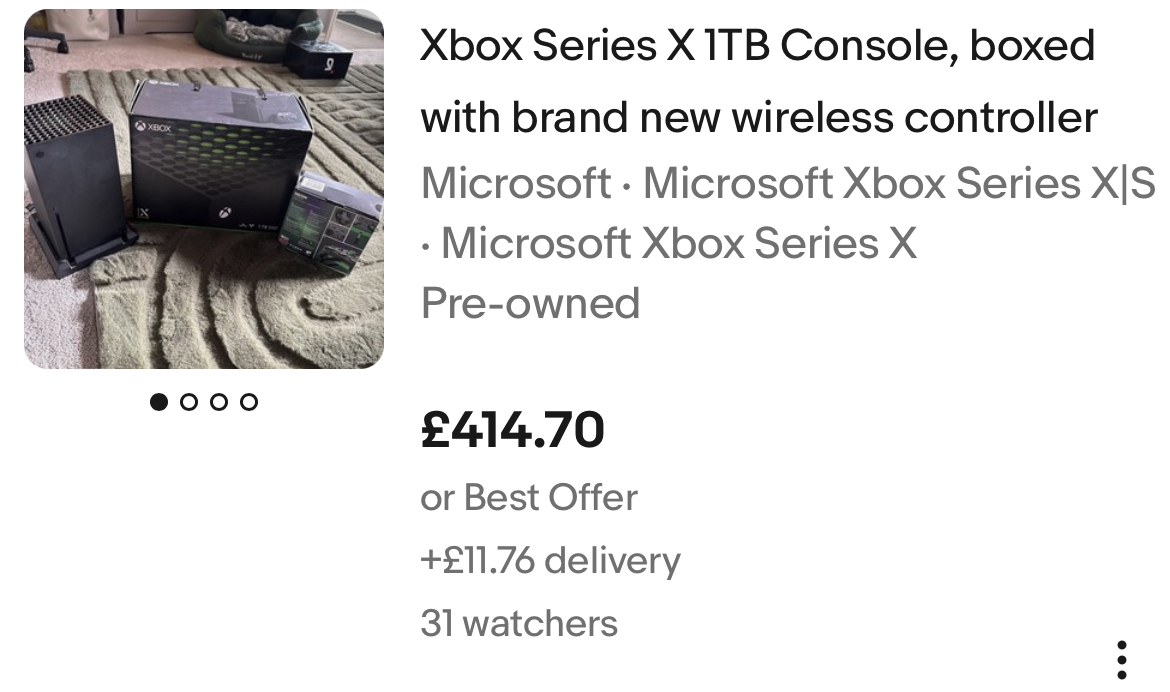Click the 'or Best Offer' text

[529, 497]
